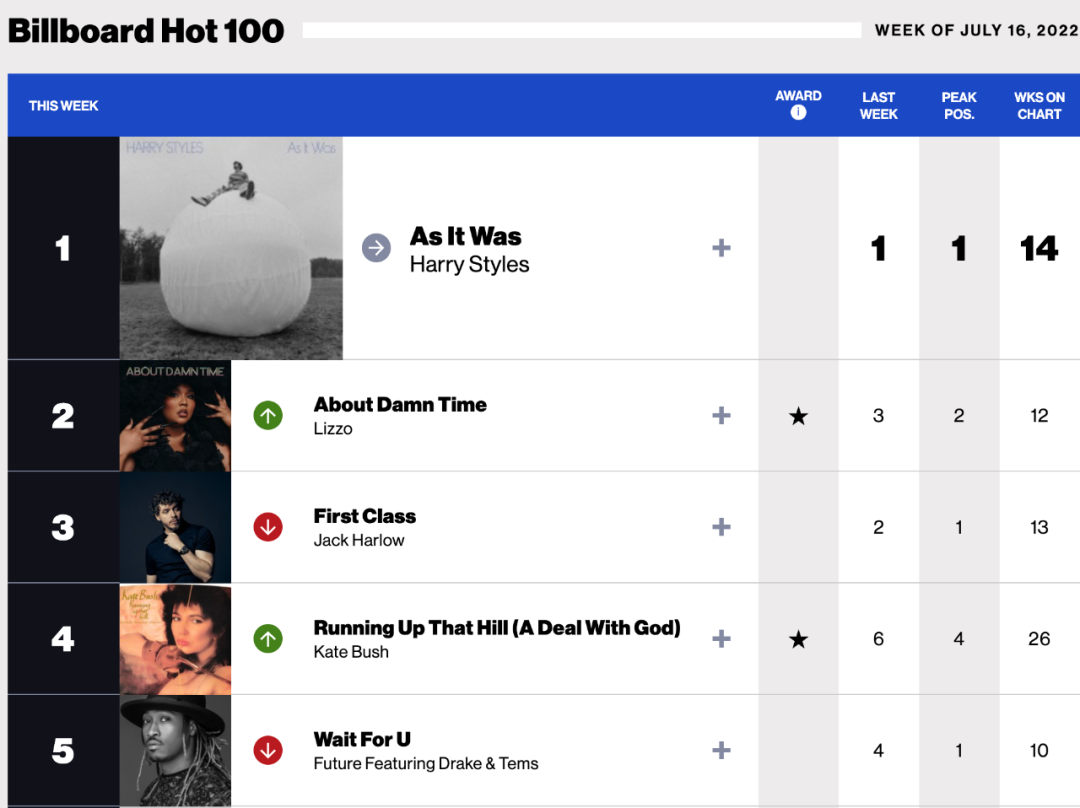Viewport: 1080px width, 808px height.
Task: Open Lizzo's About Damn Time cover art
Action: point(175,416)
